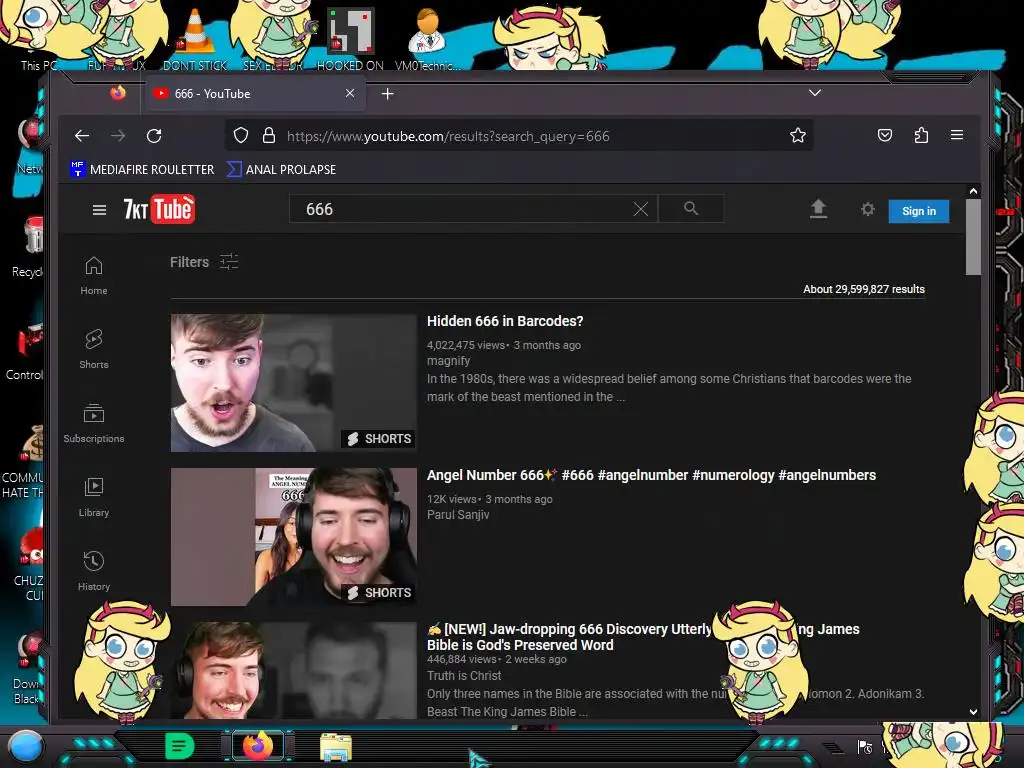
Task: Click the page scrollbar thumb
Action: point(973,236)
